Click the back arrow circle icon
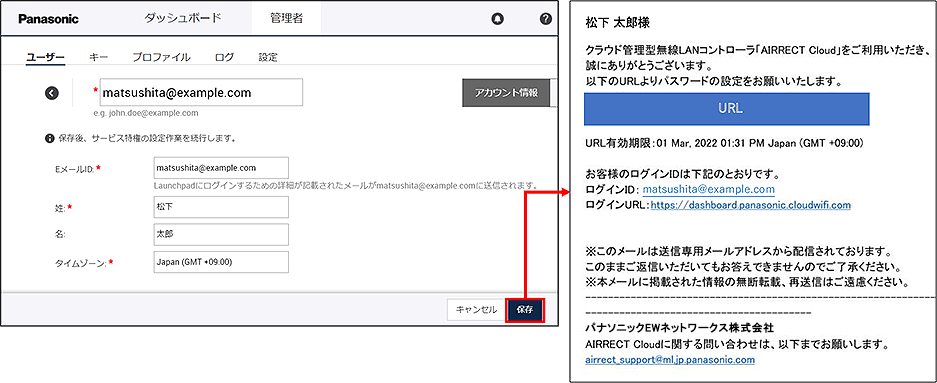 click(52, 93)
